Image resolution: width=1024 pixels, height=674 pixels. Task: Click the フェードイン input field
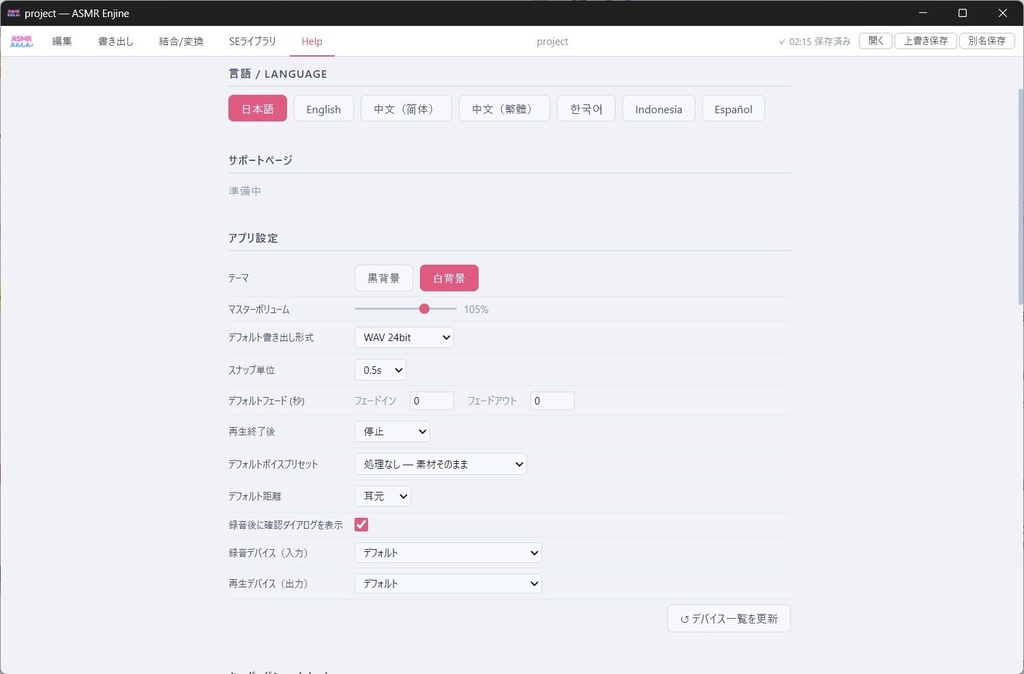[432, 401]
